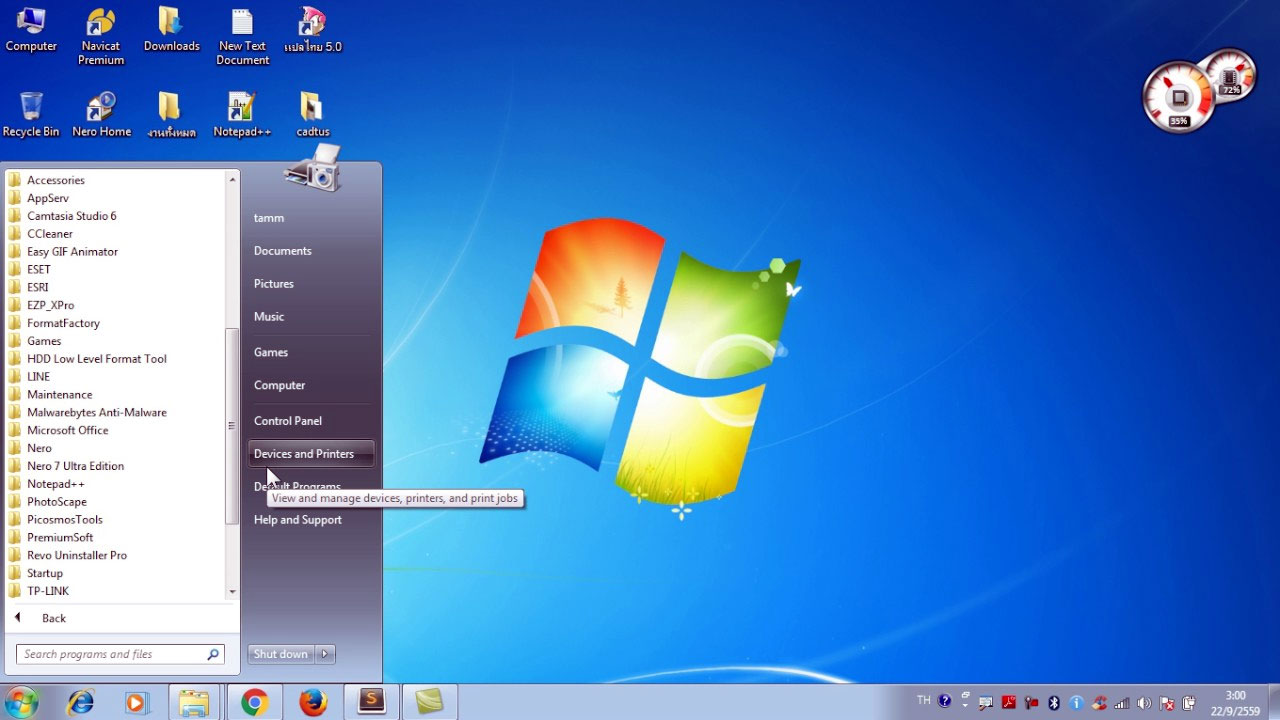Open Control Panel from the Start menu
The height and width of the screenshot is (720, 1280).
287,421
